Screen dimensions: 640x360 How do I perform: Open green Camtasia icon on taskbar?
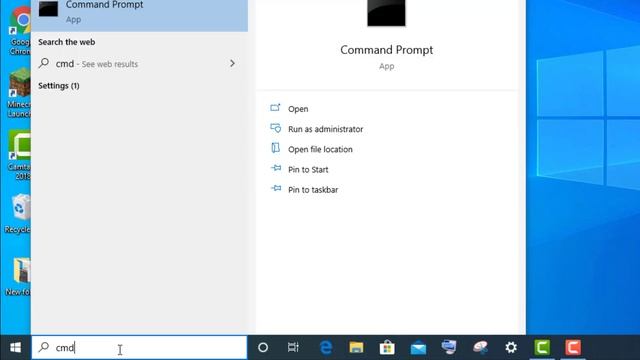click(x=542, y=347)
